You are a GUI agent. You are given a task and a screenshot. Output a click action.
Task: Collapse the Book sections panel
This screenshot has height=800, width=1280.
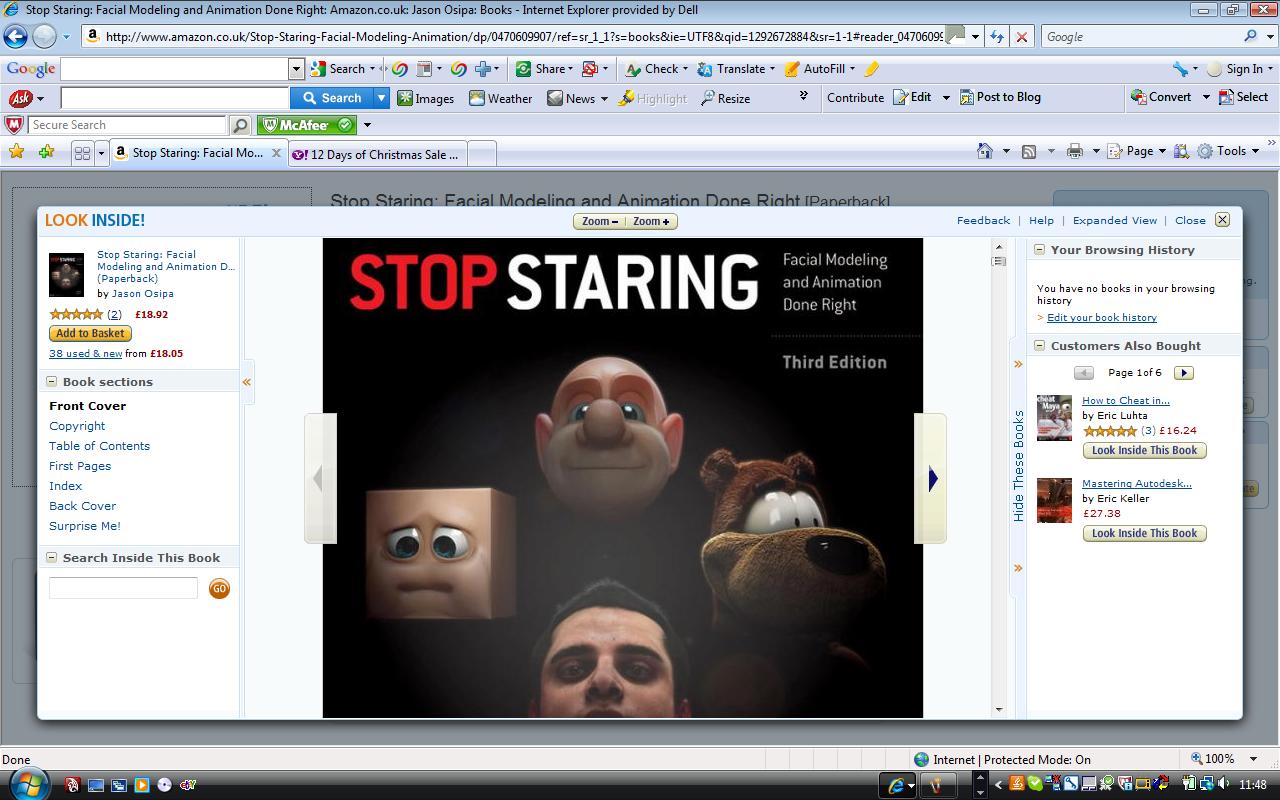(x=51, y=382)
